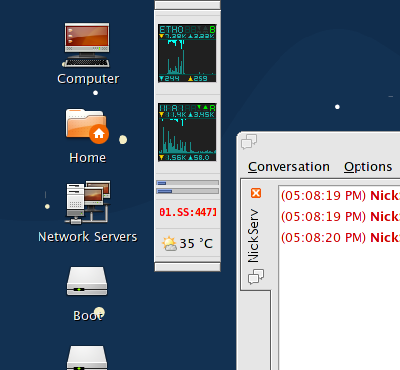Open the Computer desktop icon
The height and width of the screenshot is (370, 400).
coord(87,45)
